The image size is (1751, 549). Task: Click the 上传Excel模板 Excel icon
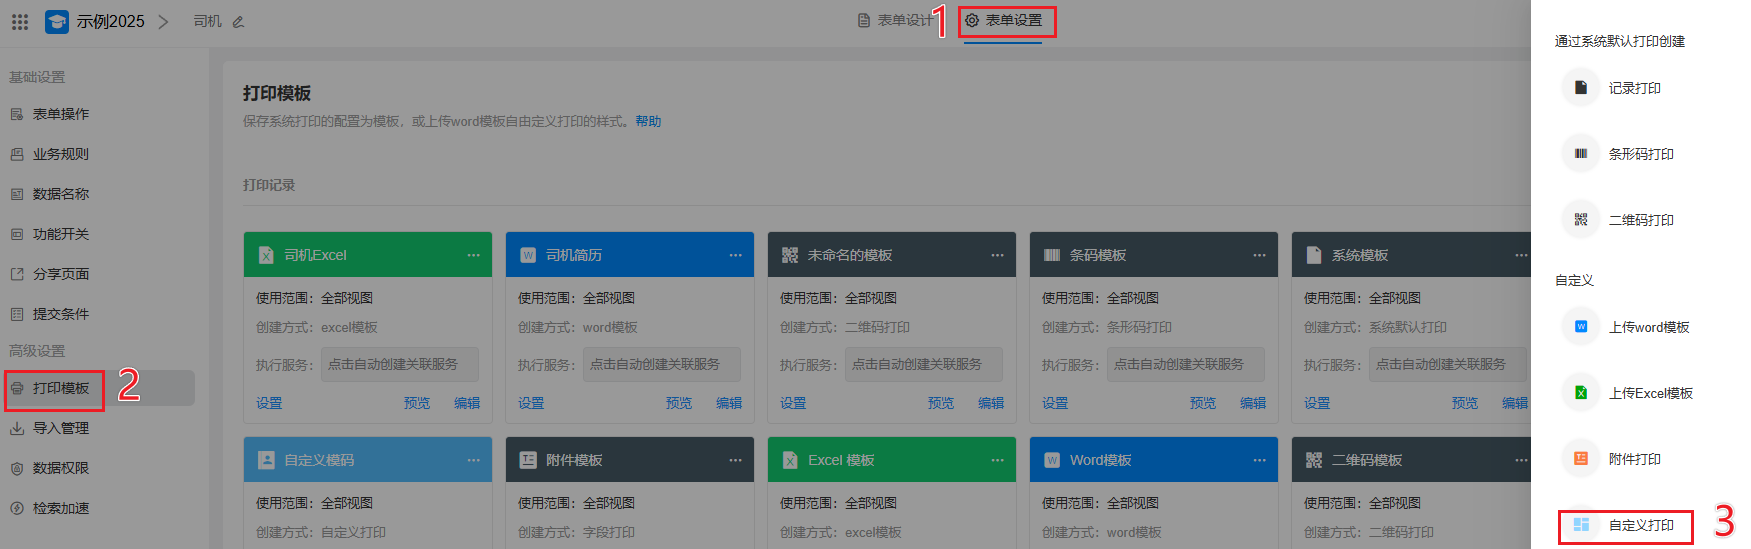(1581, 393)
